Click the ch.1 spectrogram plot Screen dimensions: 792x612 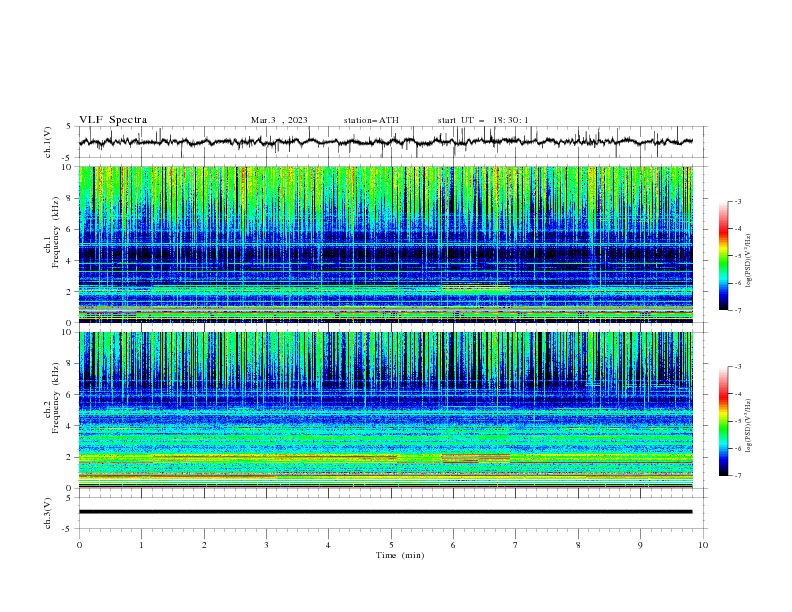(386, 244)
